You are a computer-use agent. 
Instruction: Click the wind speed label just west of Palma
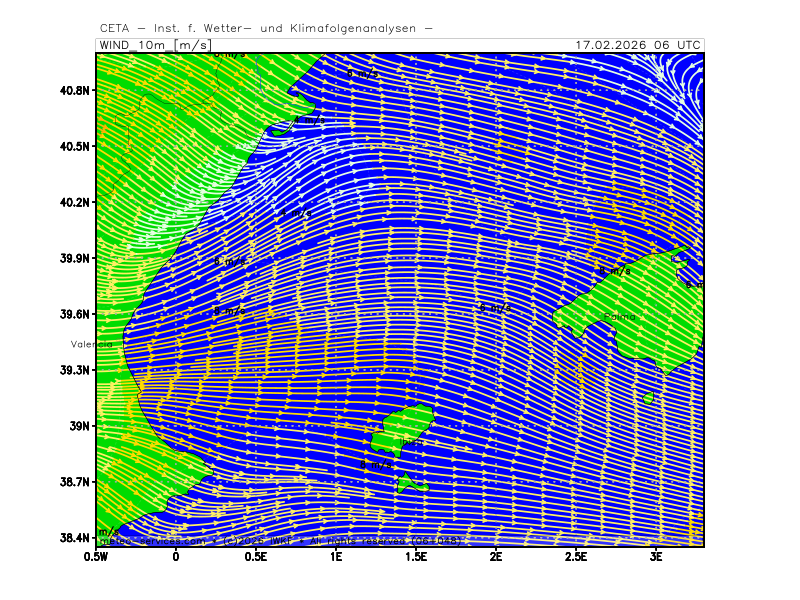click(494, 308)
